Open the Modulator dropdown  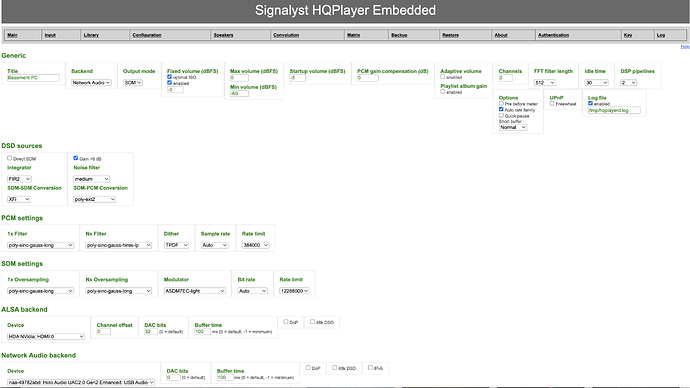195,291
